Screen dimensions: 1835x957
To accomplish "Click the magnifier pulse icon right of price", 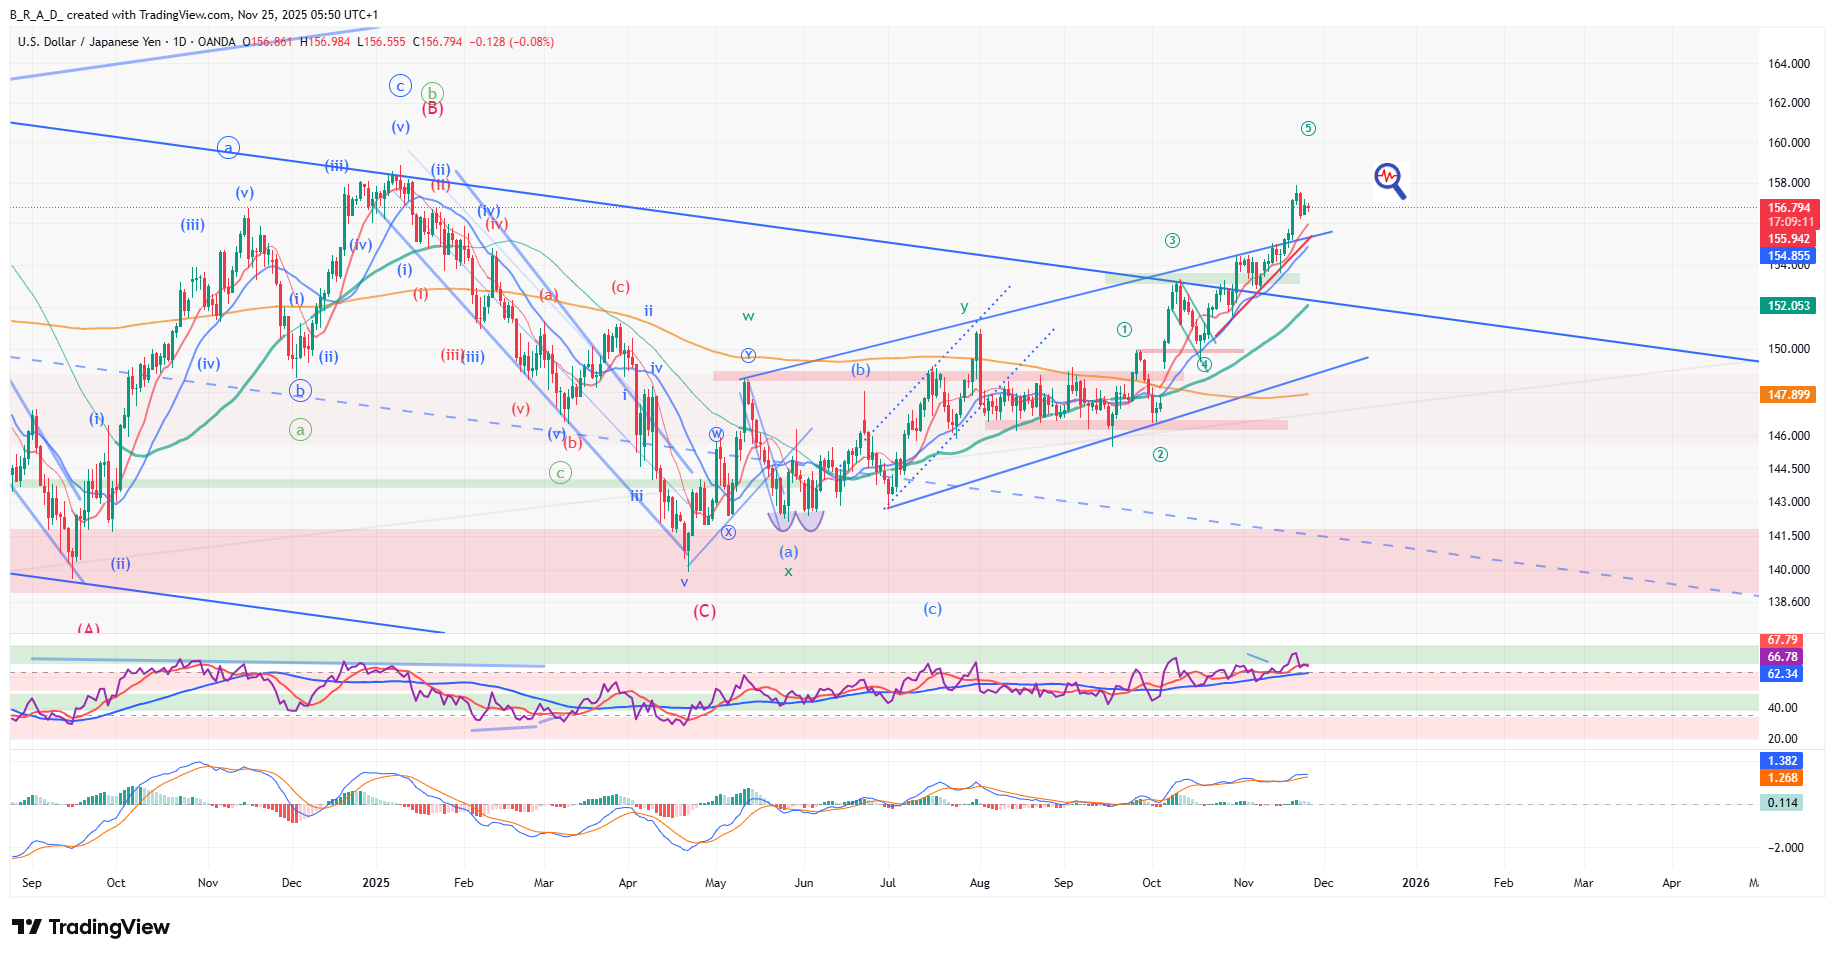I will pyautogui.click(x=1389, y=181).
